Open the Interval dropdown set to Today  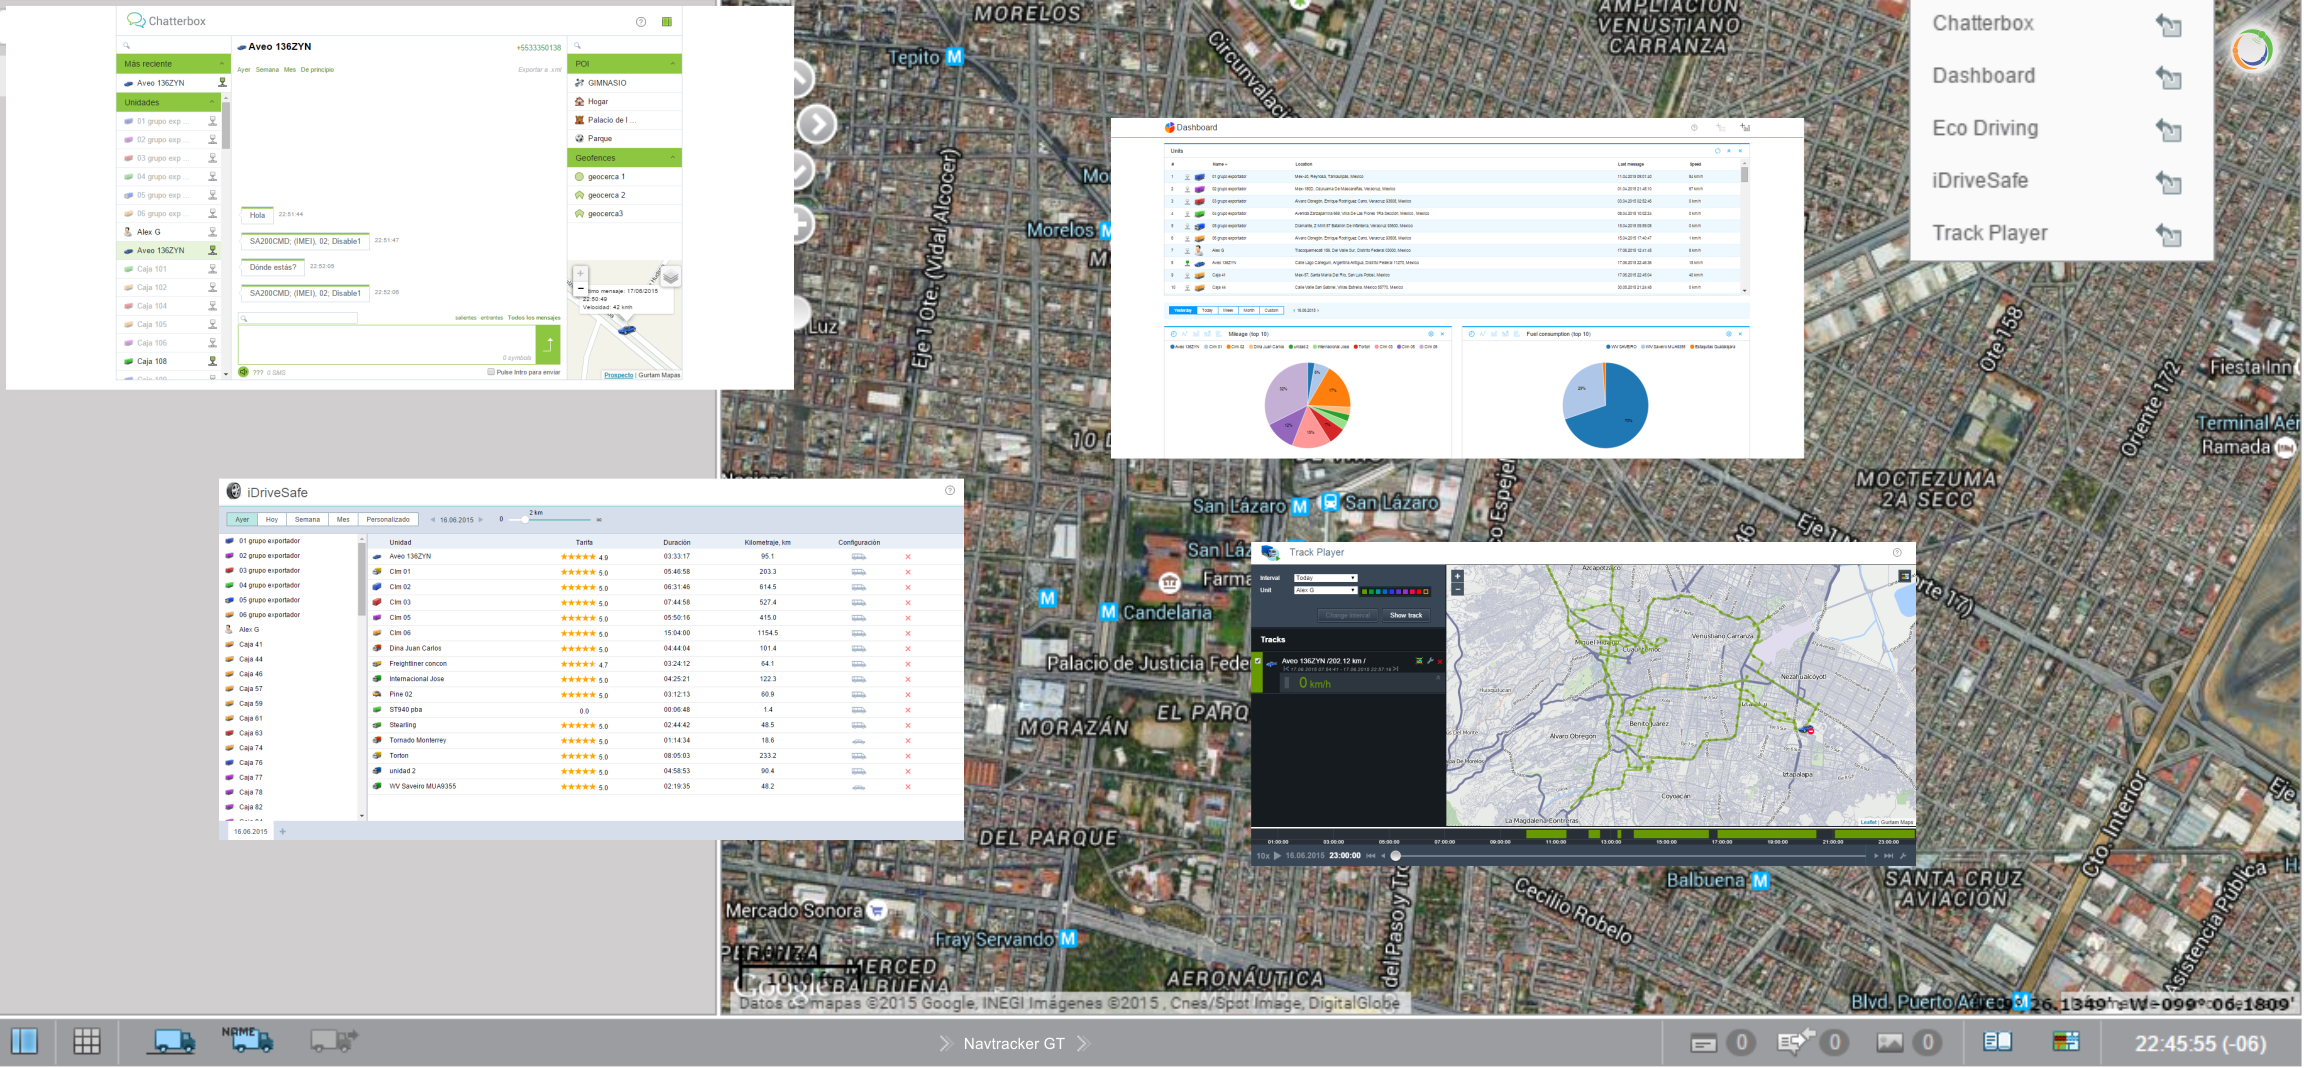[1325, 578]
